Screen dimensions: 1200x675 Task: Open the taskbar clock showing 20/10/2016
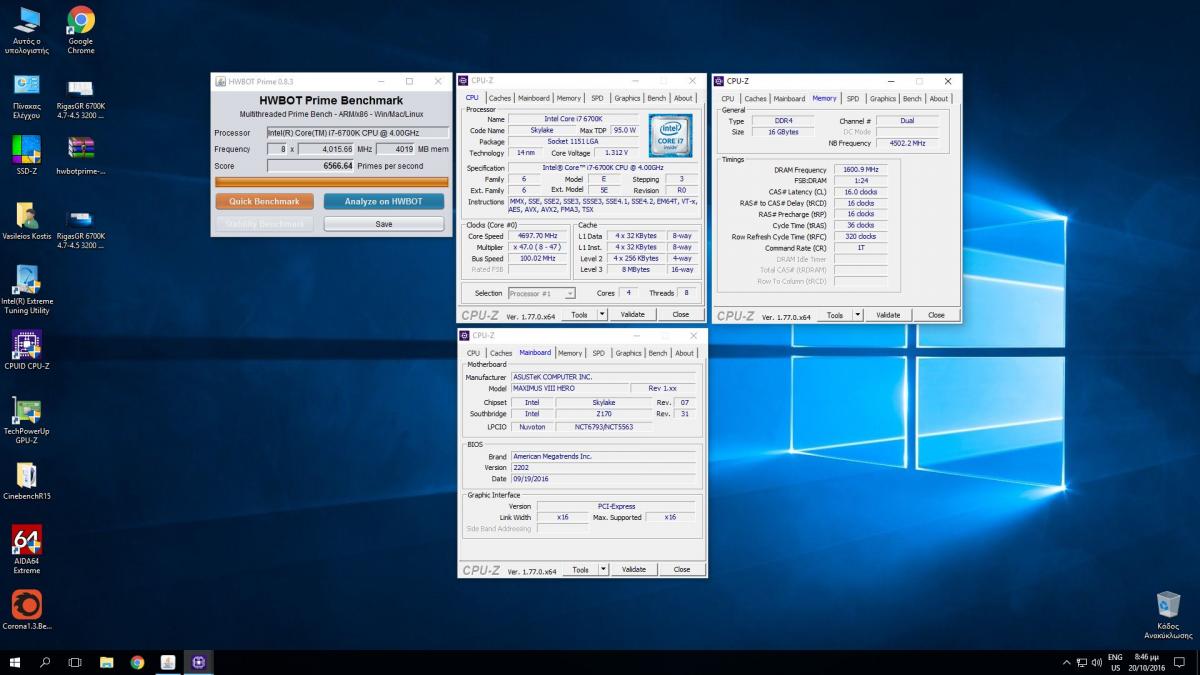point(1146,662)
